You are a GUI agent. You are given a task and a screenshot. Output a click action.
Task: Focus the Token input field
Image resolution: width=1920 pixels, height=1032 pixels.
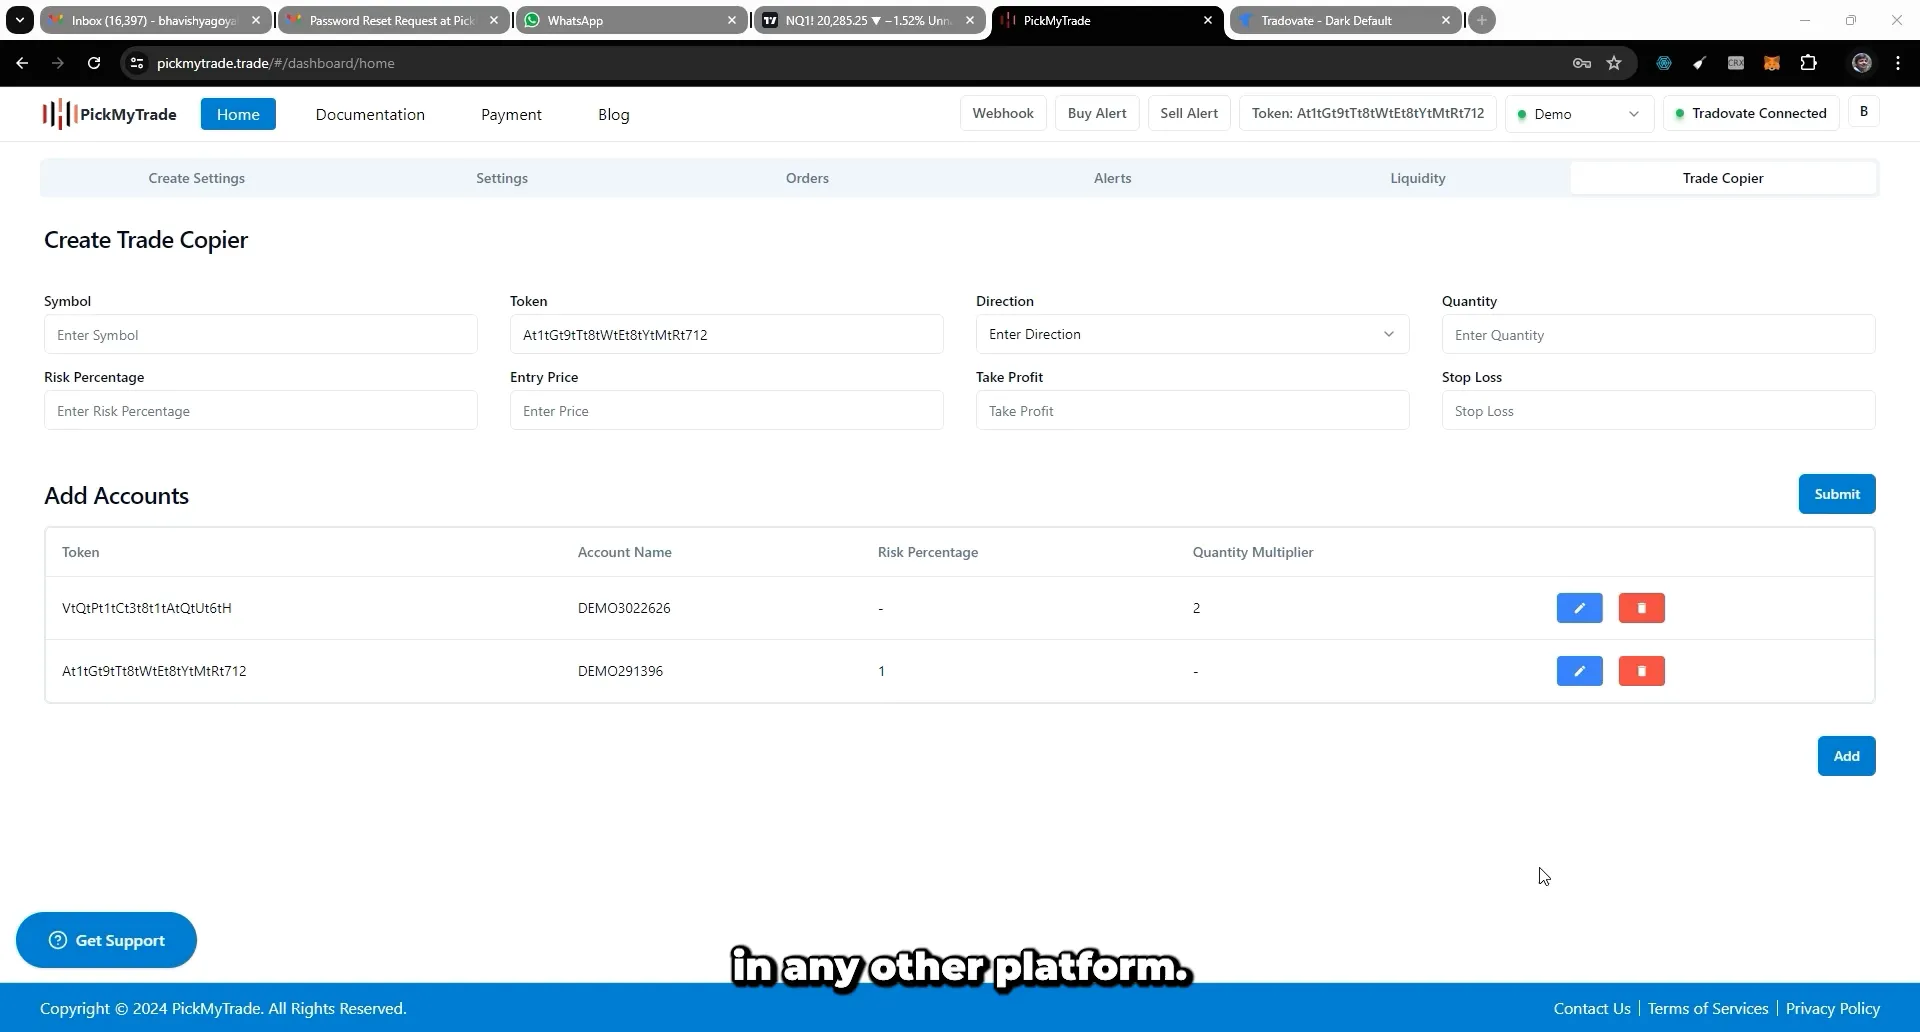pyautogui.click(x=727, y=334)
